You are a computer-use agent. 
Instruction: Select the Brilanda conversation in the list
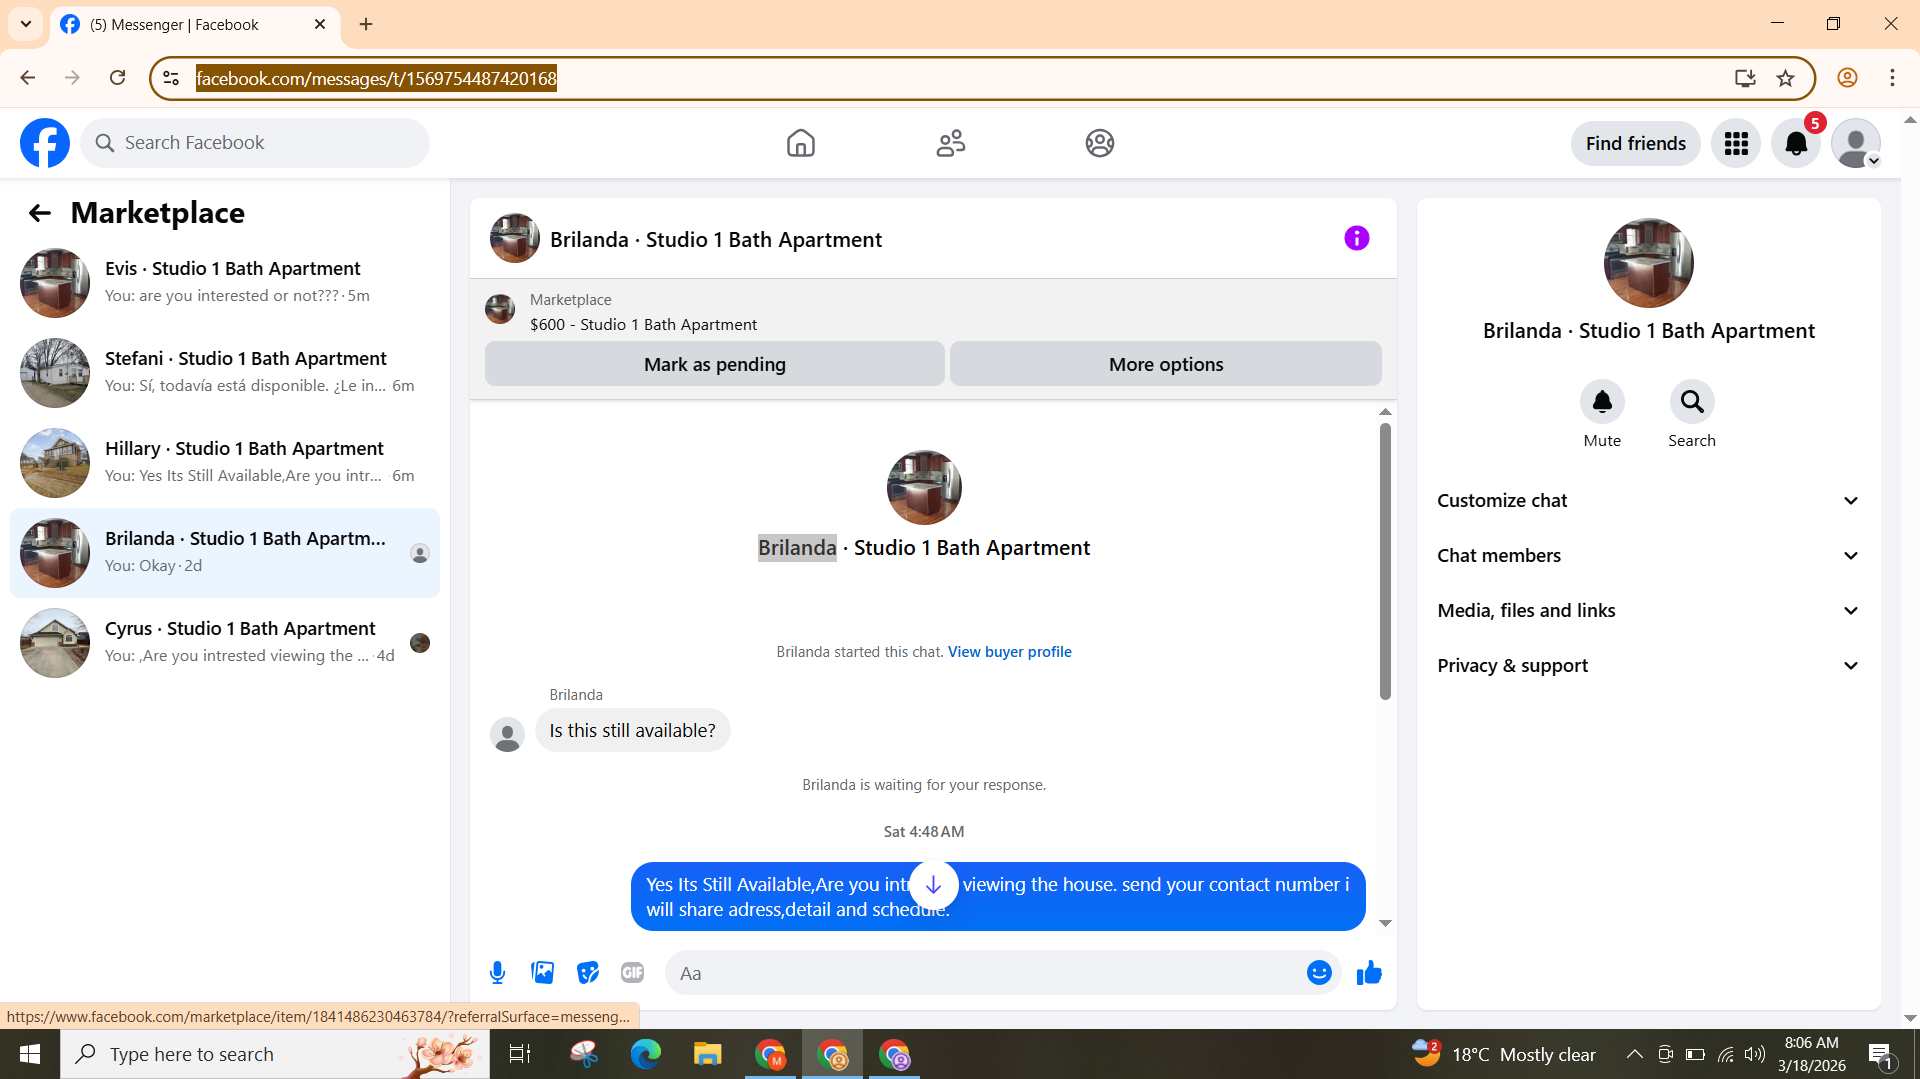[225, 553]
